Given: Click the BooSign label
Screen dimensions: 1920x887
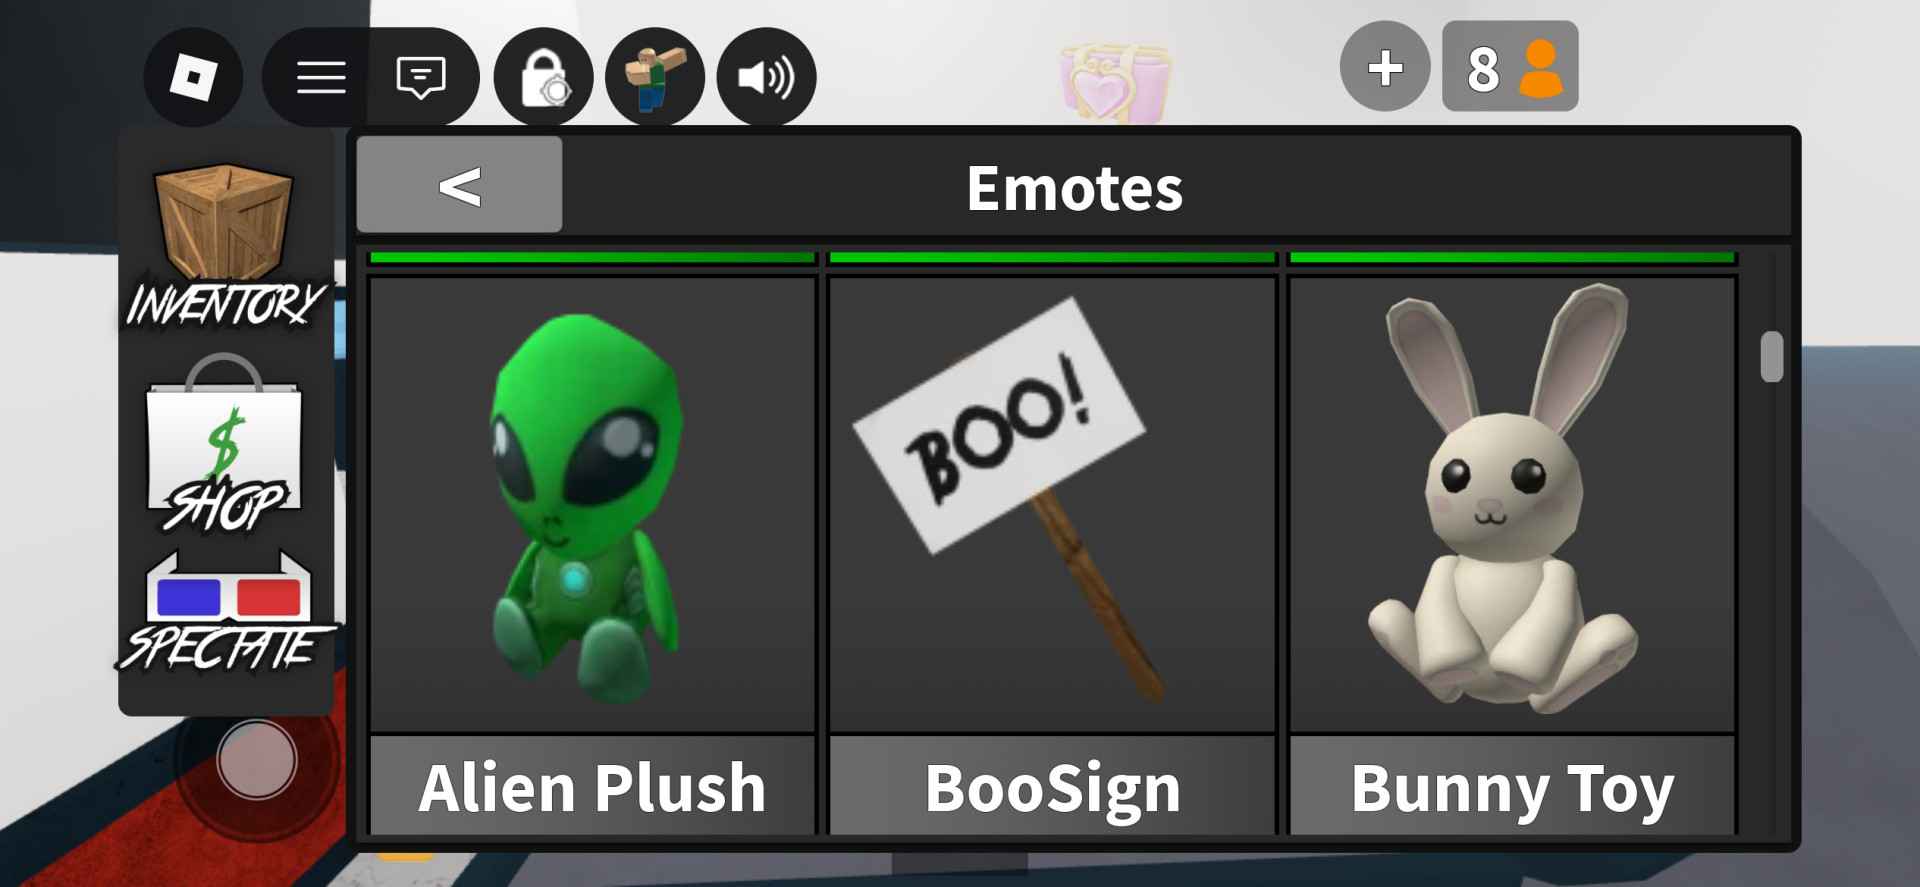Looking at the screenshot, I should 1053,787.
